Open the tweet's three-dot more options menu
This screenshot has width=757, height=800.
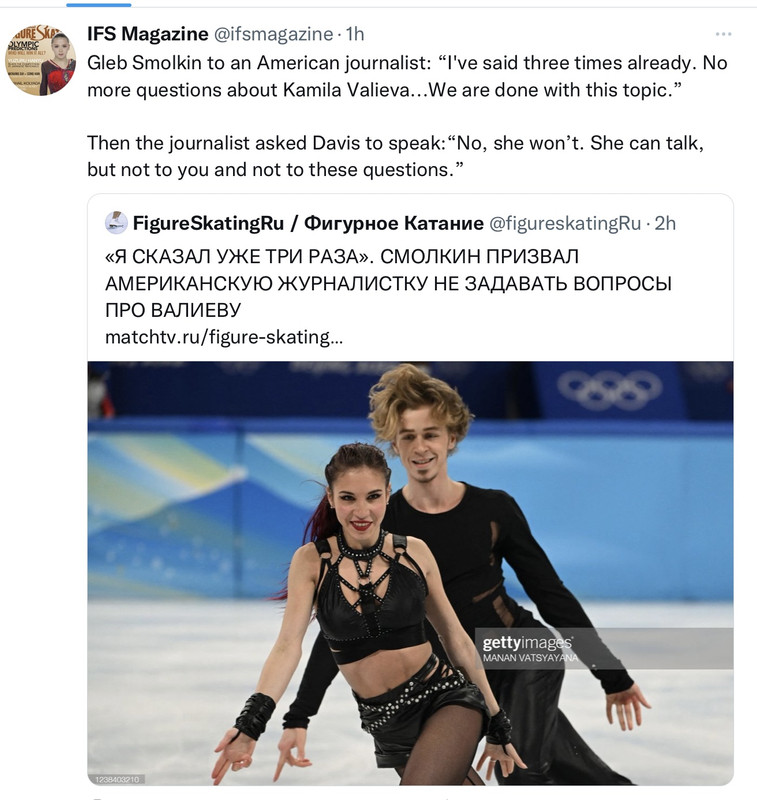click(x=723, y=34)
